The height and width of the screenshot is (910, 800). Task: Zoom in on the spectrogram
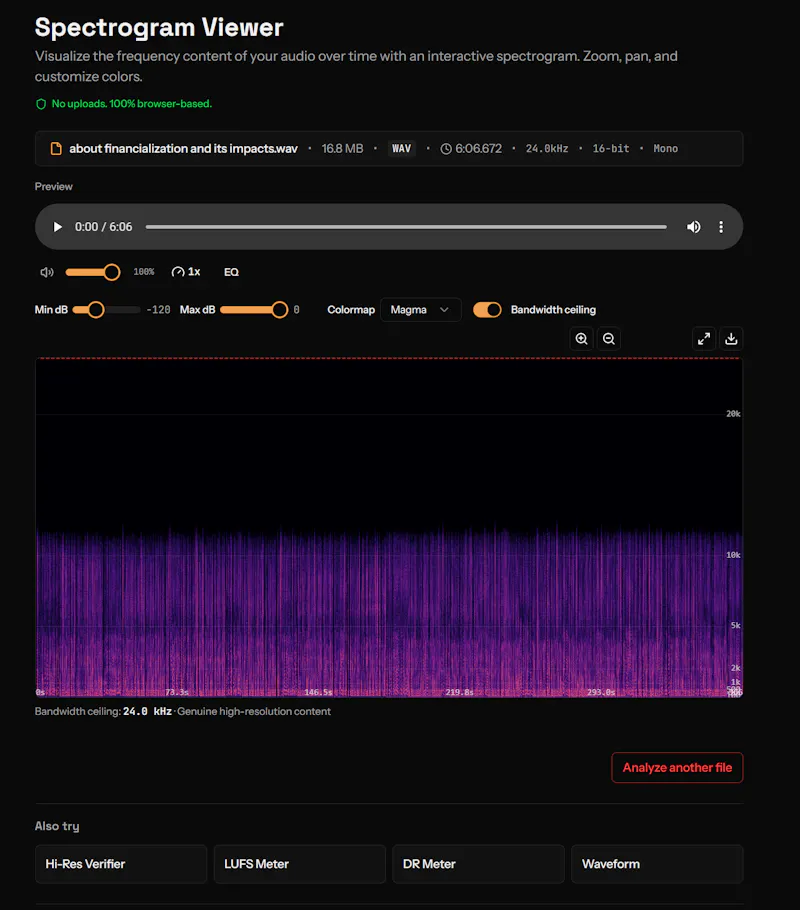[x=581, y=339]
